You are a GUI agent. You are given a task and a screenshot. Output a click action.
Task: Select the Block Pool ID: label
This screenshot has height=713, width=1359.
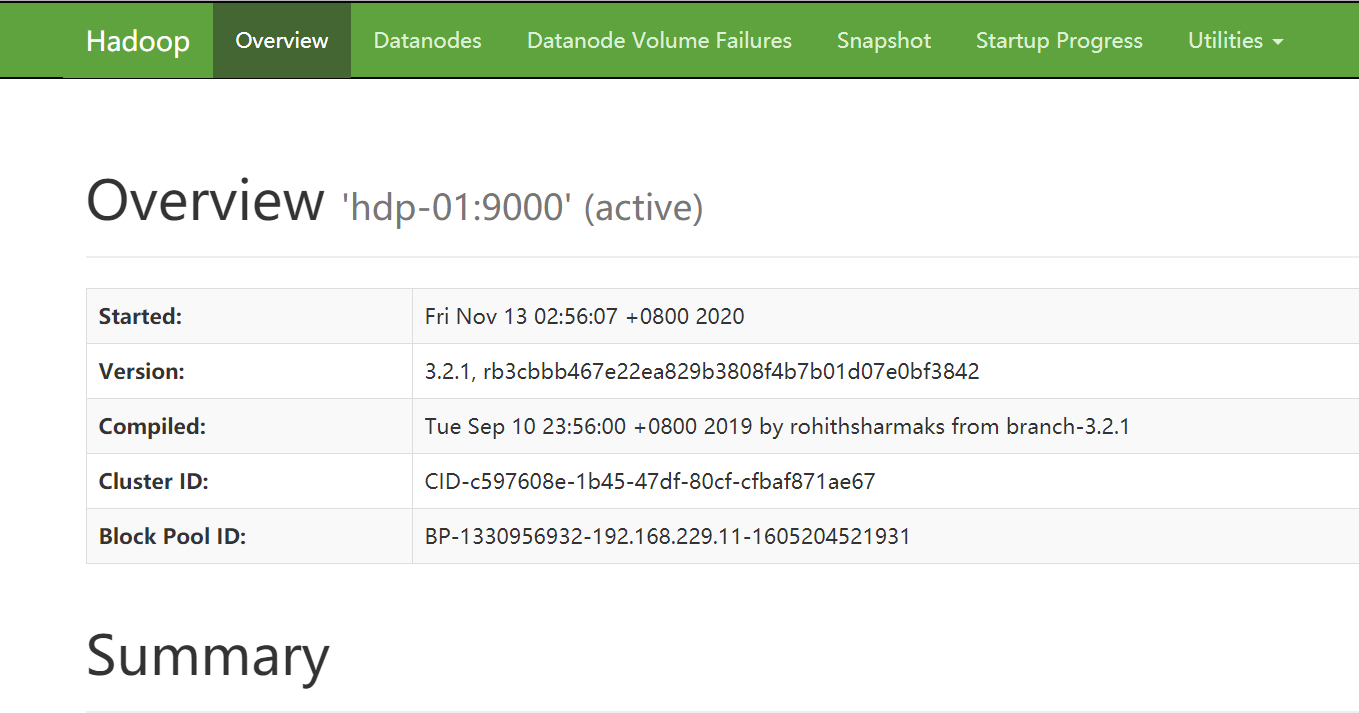point(172,537)
